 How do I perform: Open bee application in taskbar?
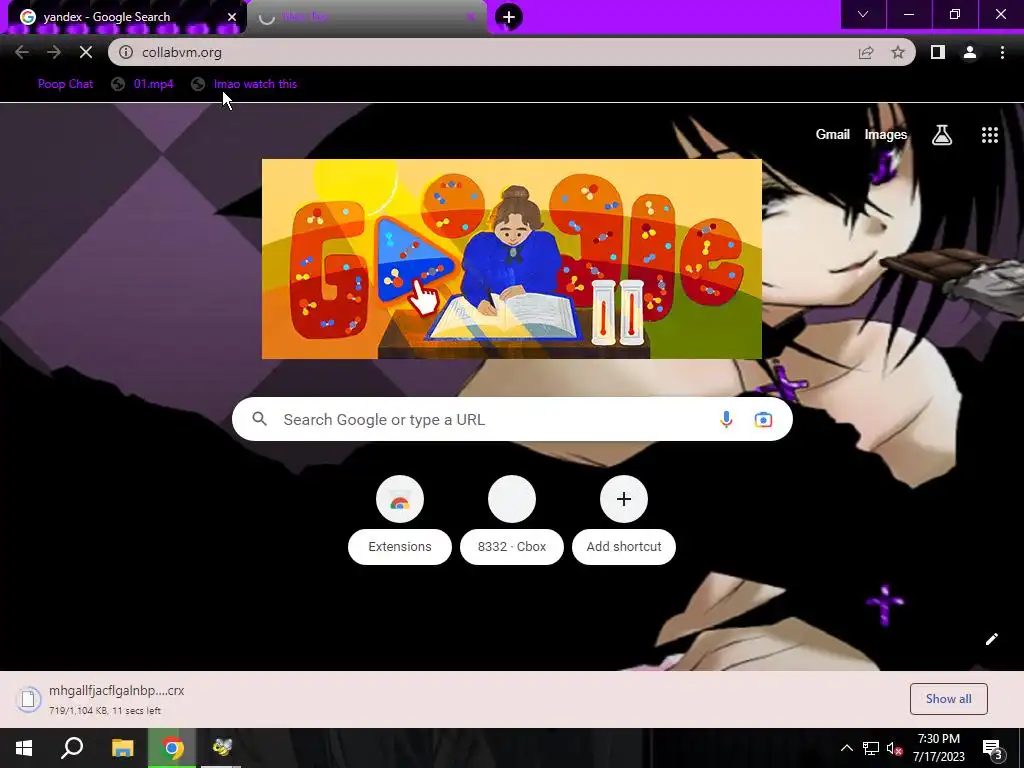(x=222, y=748)
